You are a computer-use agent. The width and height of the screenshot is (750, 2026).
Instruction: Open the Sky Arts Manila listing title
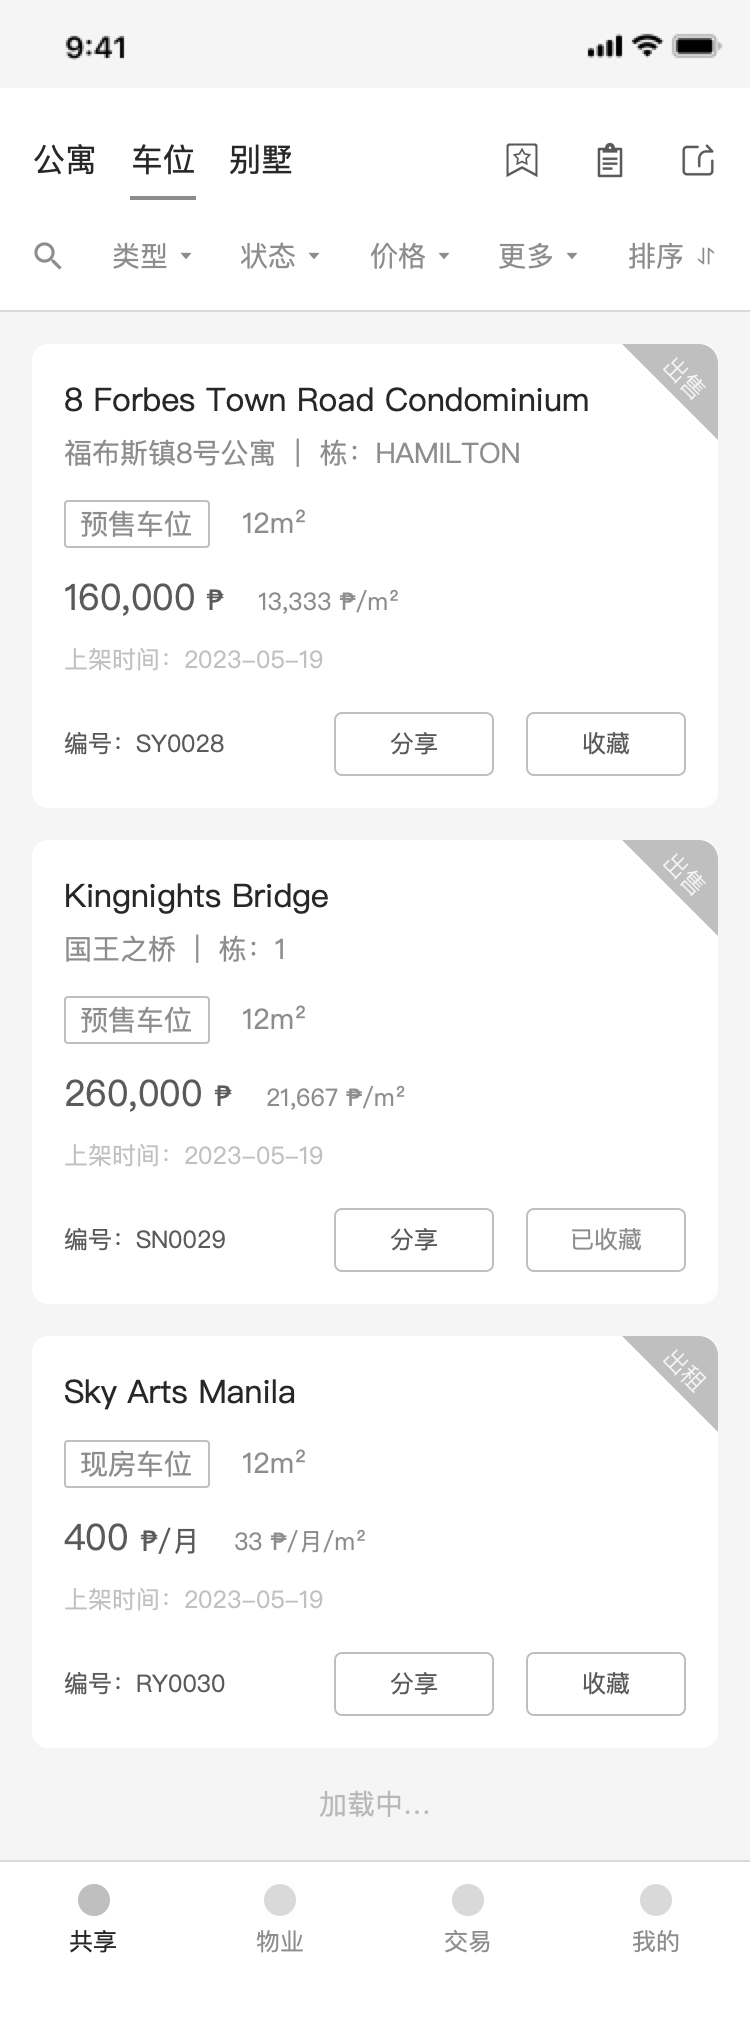point(180,1392)
